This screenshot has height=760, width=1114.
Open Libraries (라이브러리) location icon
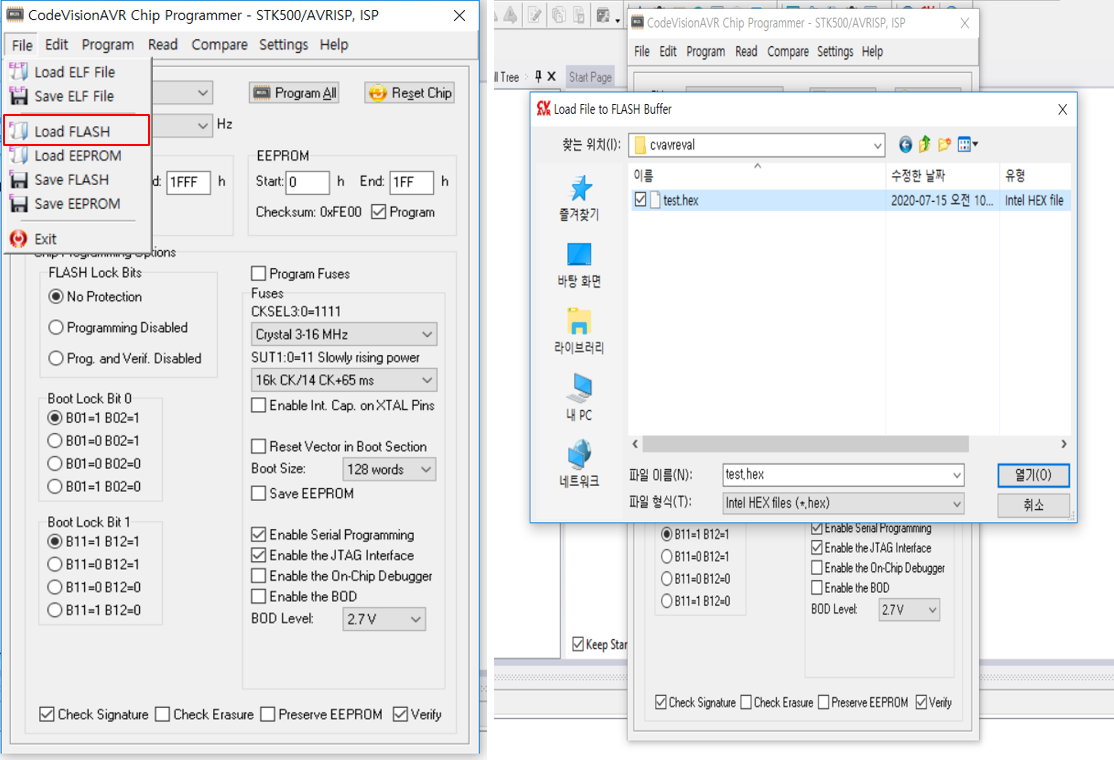(580, 321)
